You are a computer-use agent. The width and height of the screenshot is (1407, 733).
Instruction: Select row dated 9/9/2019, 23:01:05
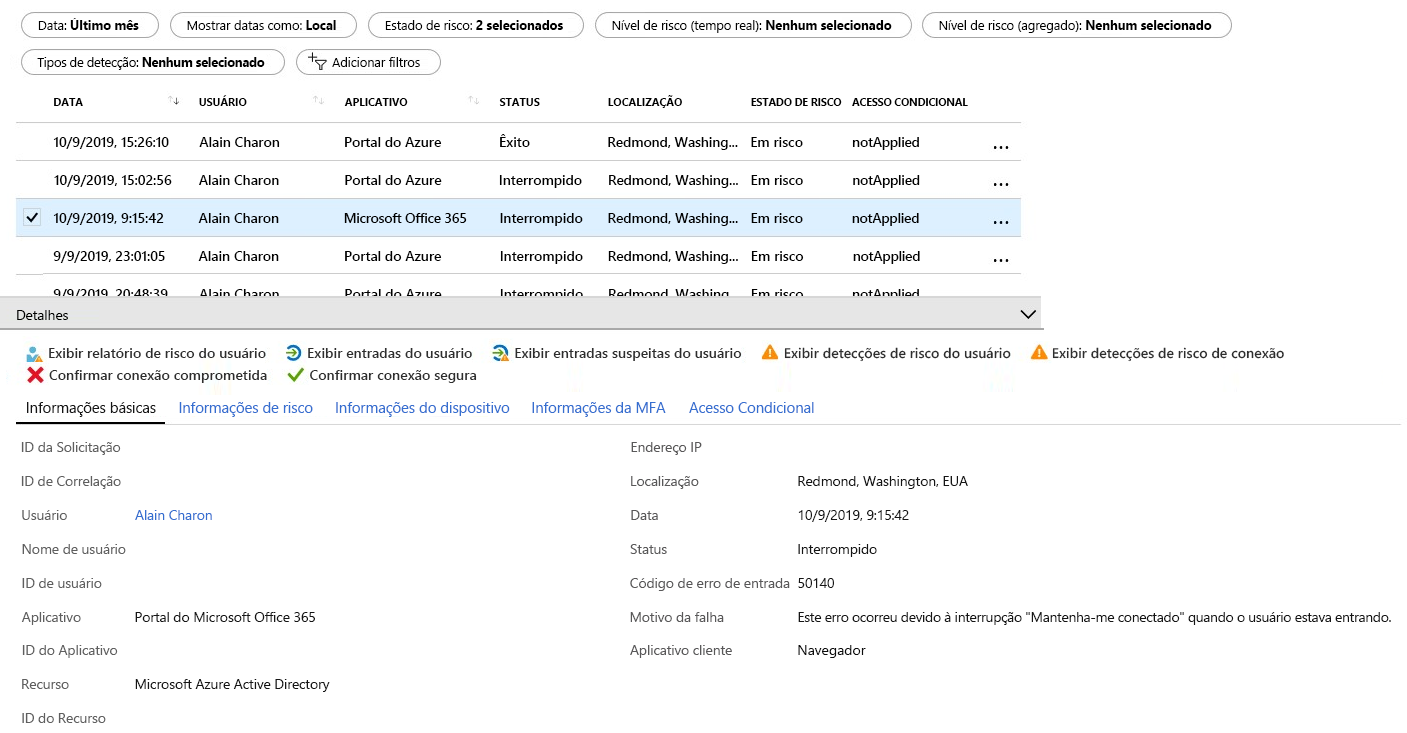tap(518, 256)
